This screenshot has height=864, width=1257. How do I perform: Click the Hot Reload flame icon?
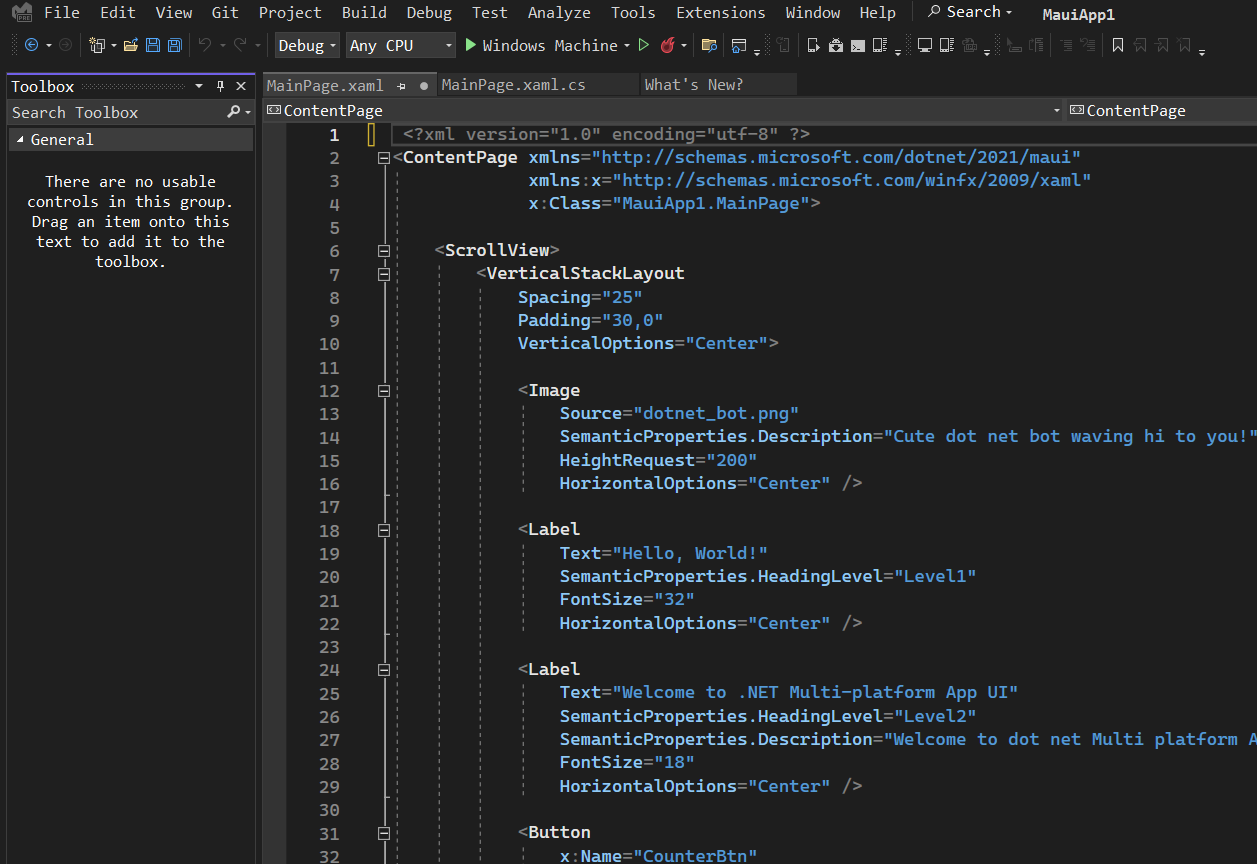pos(667,45)
